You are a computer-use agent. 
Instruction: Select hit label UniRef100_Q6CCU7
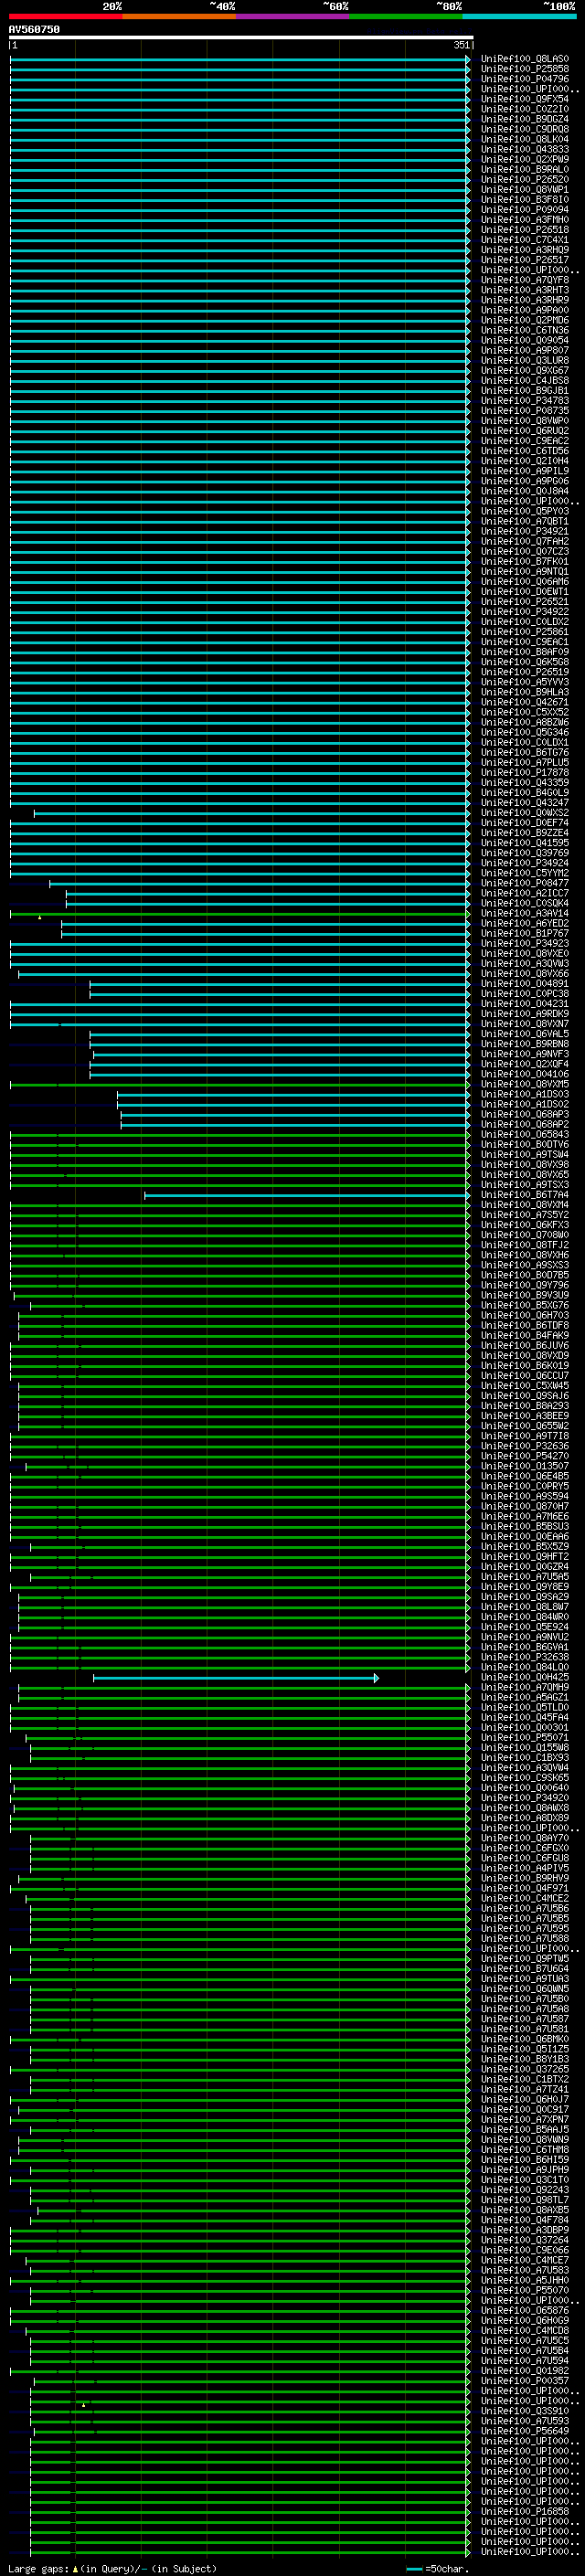pyautogui.click(x=525, y=1376)
